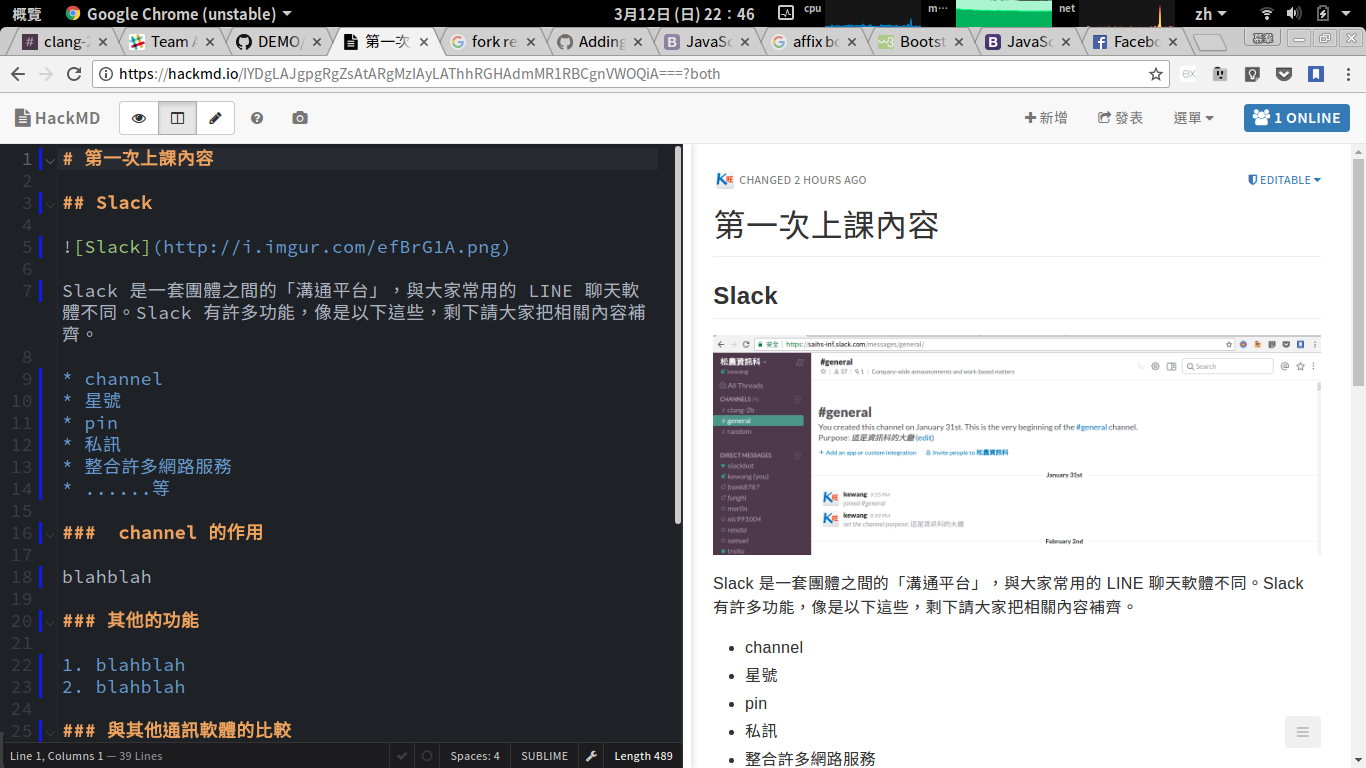This screenshot has width=1366, height=768.
Task: Reload the page in Chrome
Action: 73,74
